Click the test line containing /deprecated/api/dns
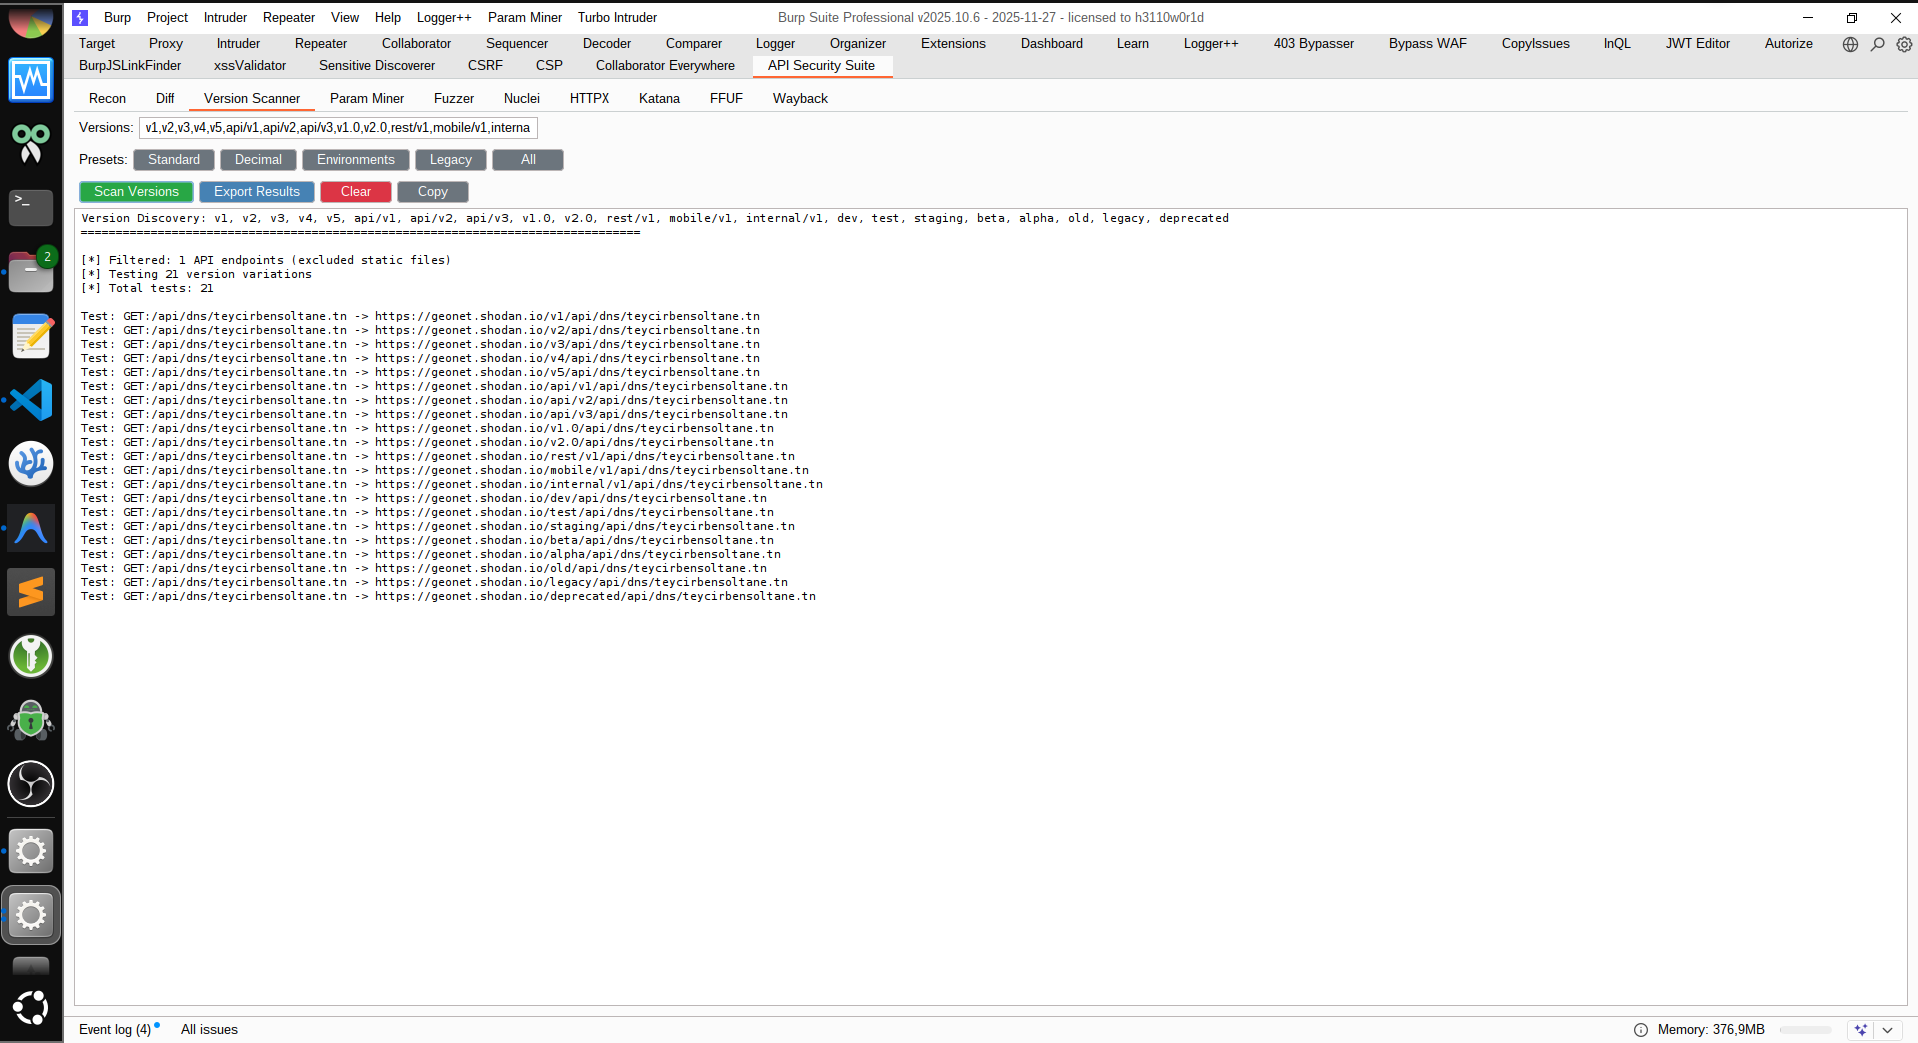The height and width of the screenshot is (1043, 1918). [448, 596]
